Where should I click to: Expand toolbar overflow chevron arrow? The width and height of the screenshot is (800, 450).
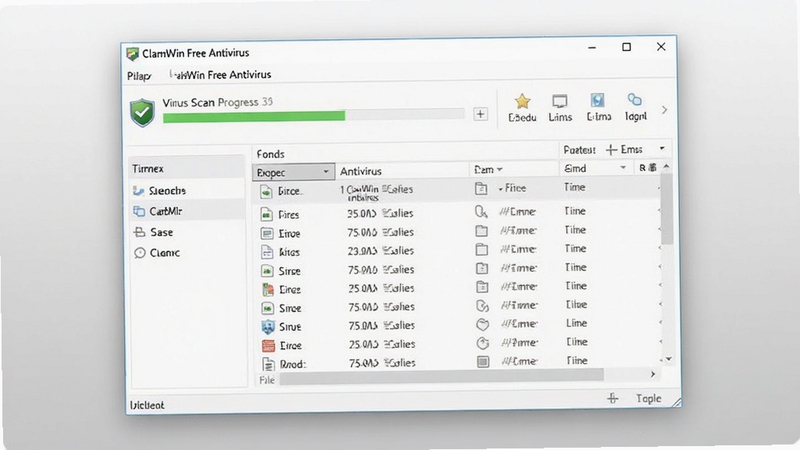click(x=664, y=110)
